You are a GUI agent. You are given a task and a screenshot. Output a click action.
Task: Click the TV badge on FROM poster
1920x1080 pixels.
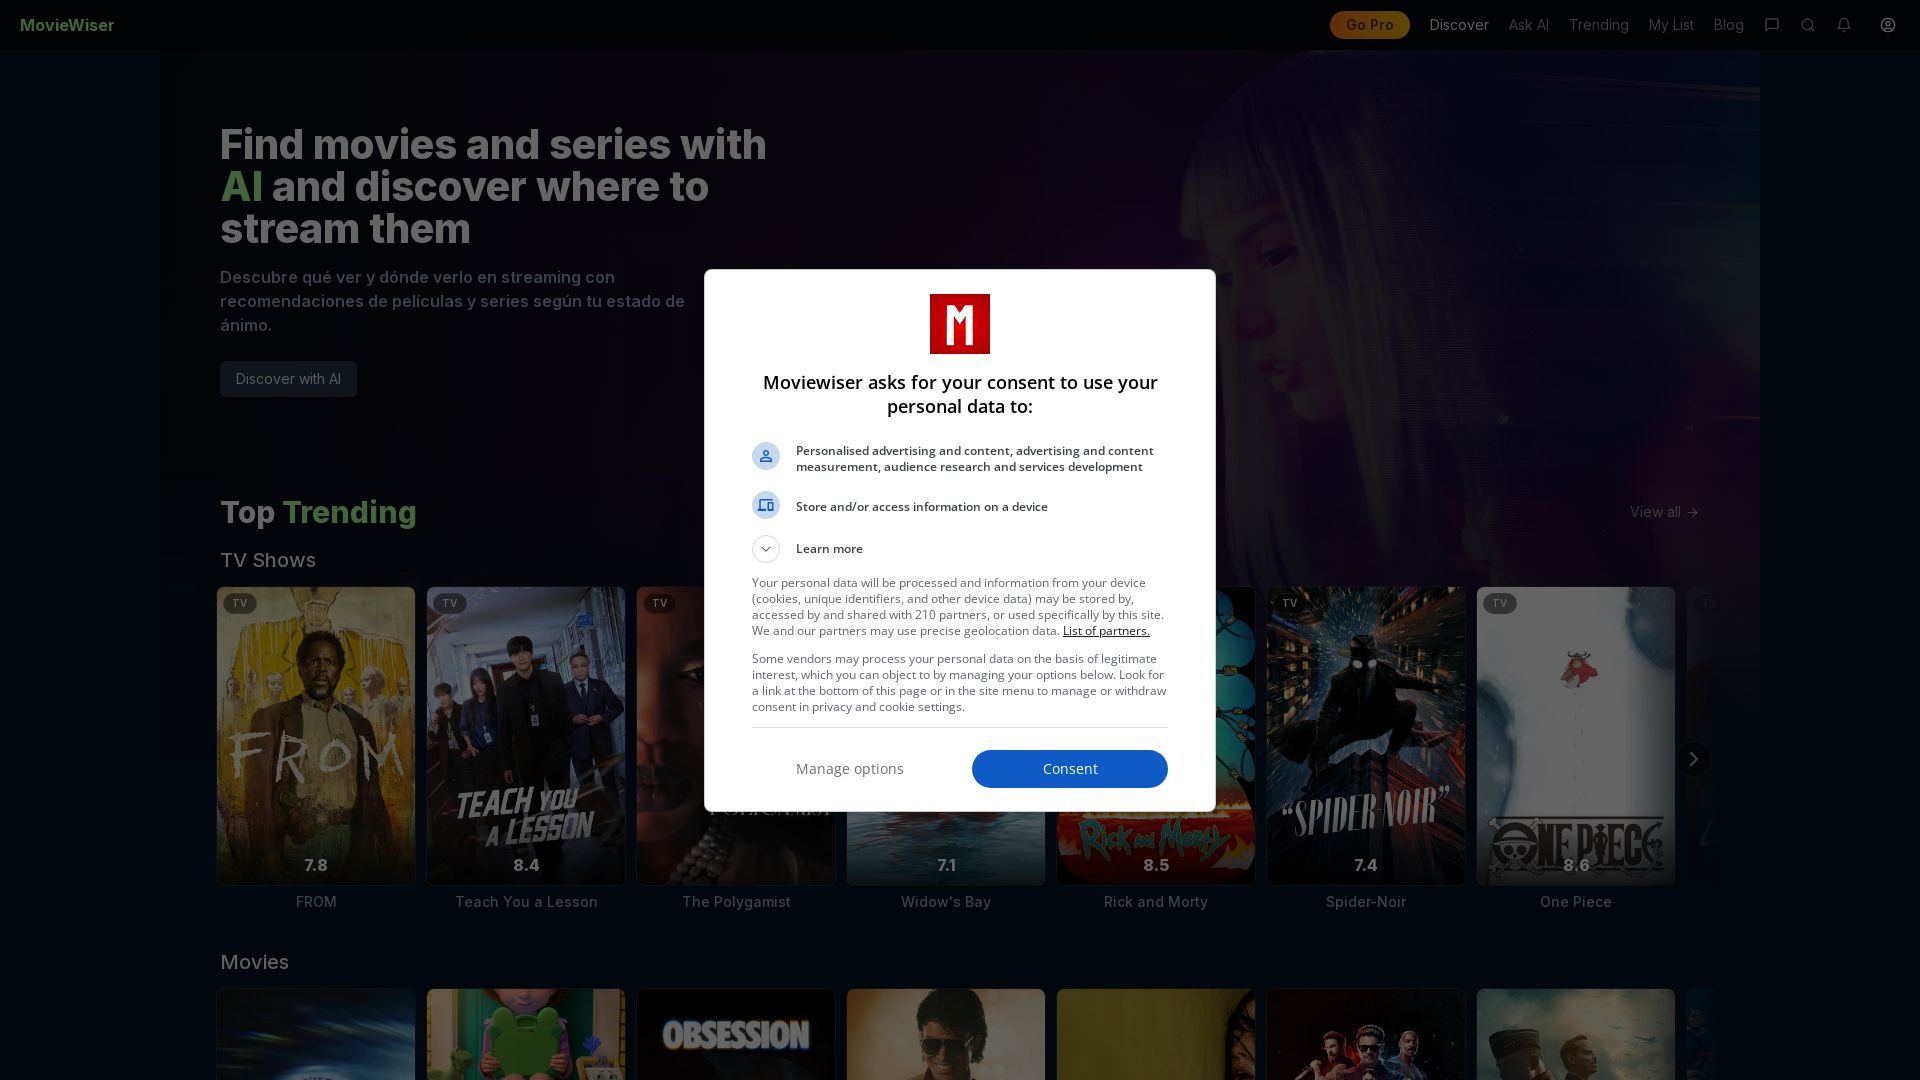tap(240, 603)
